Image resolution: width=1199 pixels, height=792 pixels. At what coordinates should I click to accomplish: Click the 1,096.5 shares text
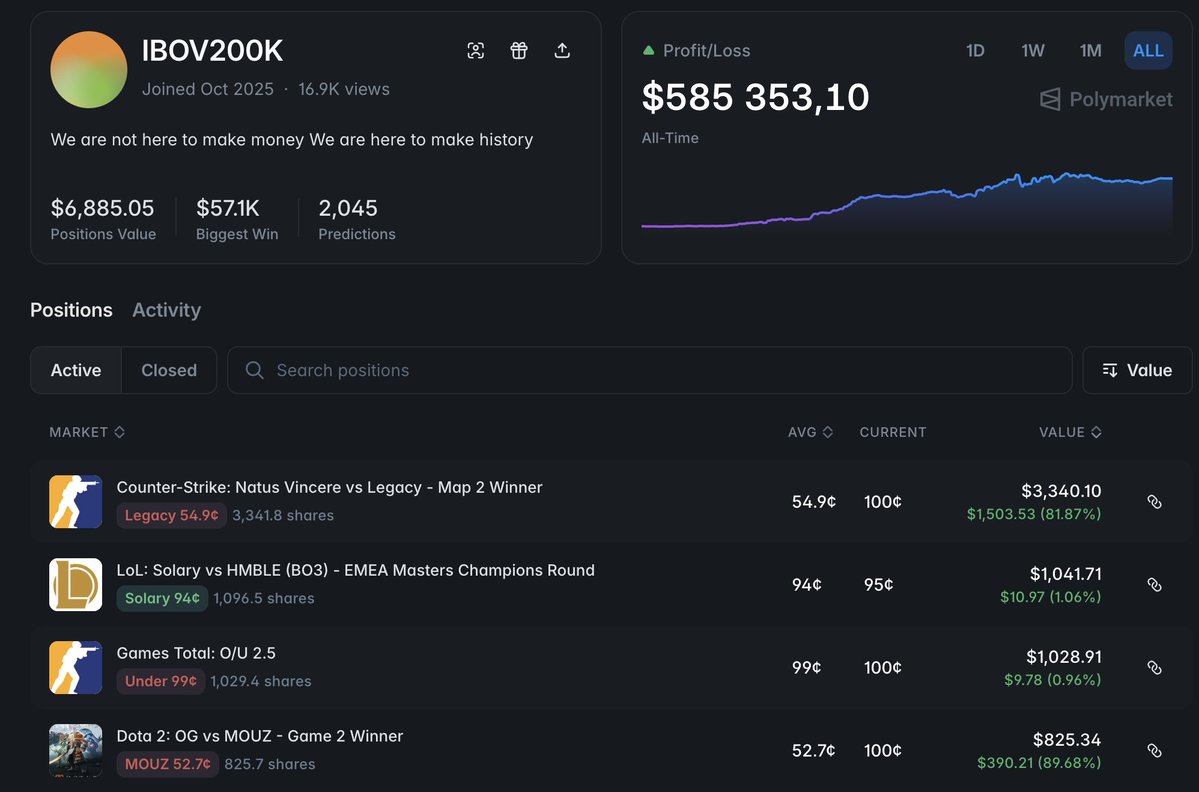tap(264, 598)
